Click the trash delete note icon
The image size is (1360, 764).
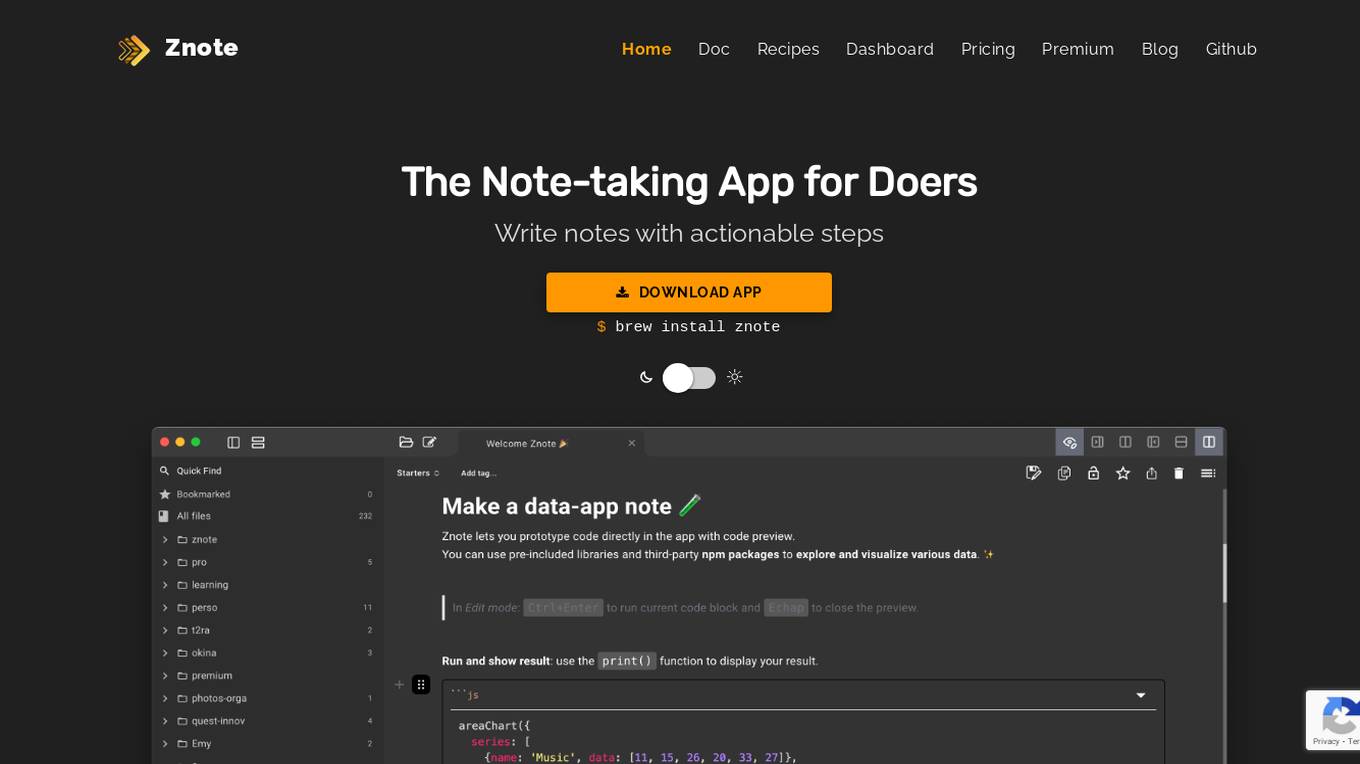coord(1179,473)
